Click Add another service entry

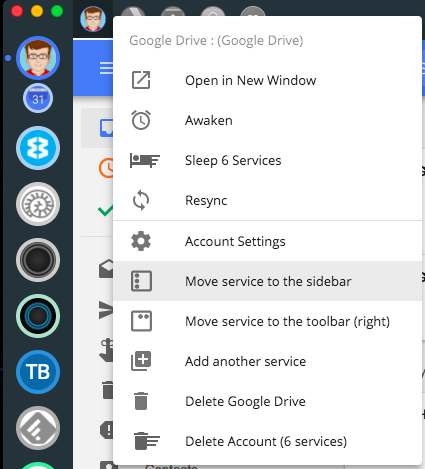(267, 361)
